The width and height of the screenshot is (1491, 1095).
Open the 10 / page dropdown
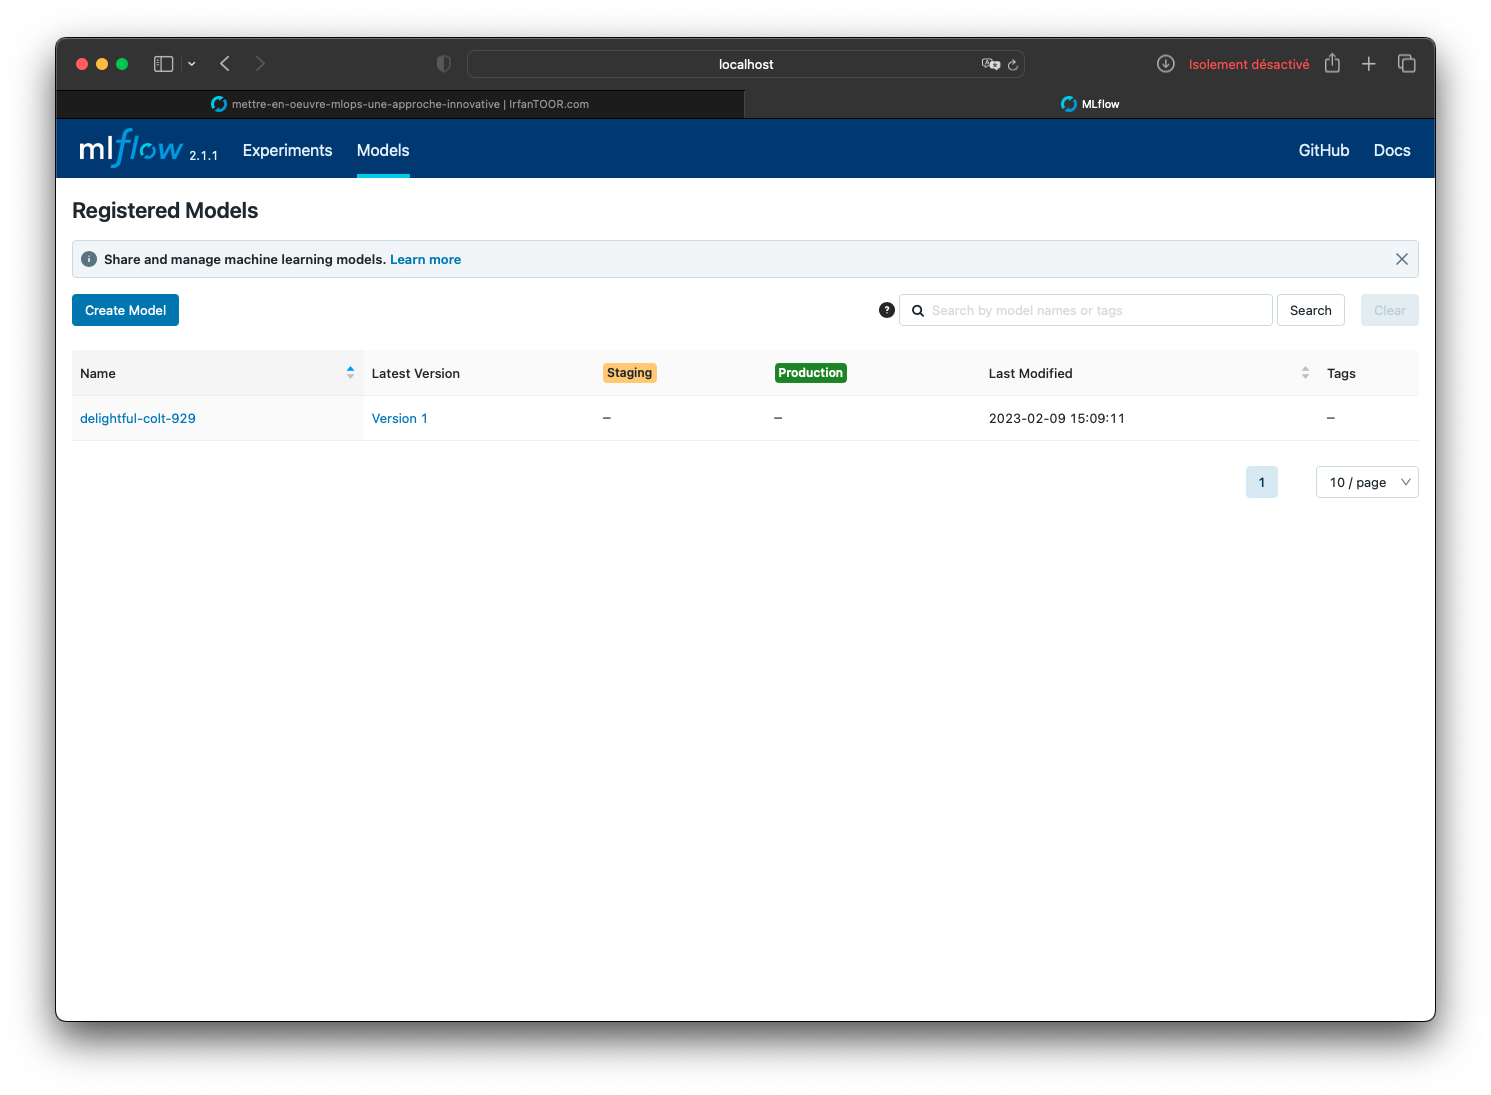click(1367, 482)
